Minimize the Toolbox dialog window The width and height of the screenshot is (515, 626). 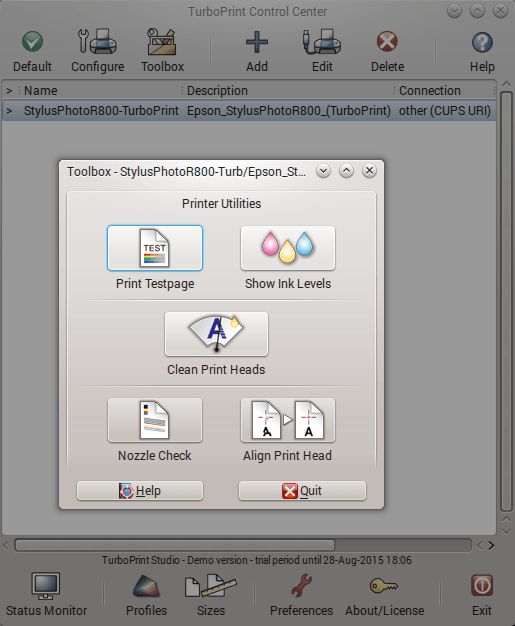(x=323, y=171)
